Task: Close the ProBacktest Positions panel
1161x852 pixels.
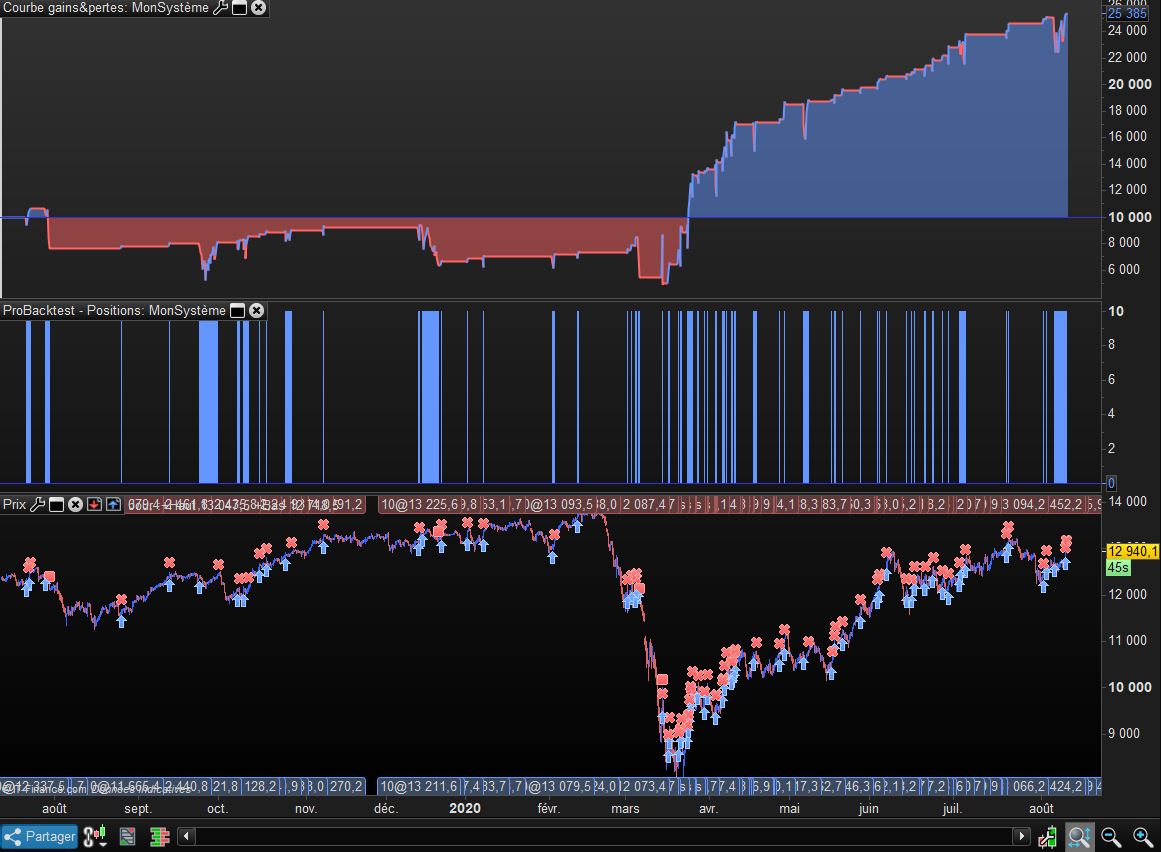Action: pos(256,311)
